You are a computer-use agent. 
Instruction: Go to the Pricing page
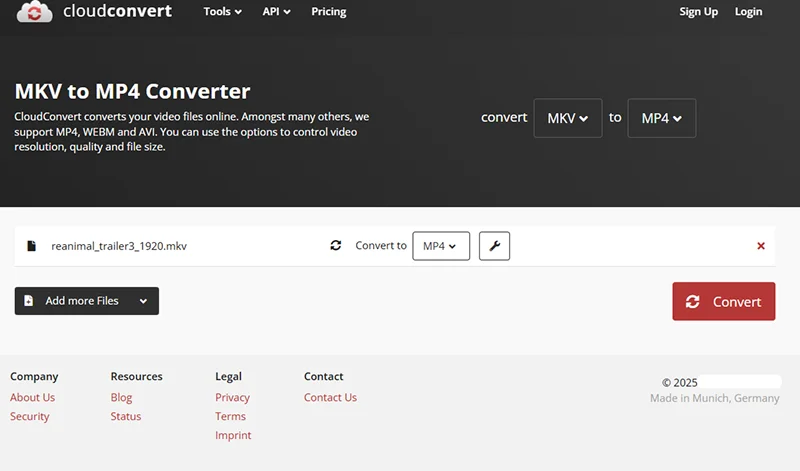tap(329, 11)
